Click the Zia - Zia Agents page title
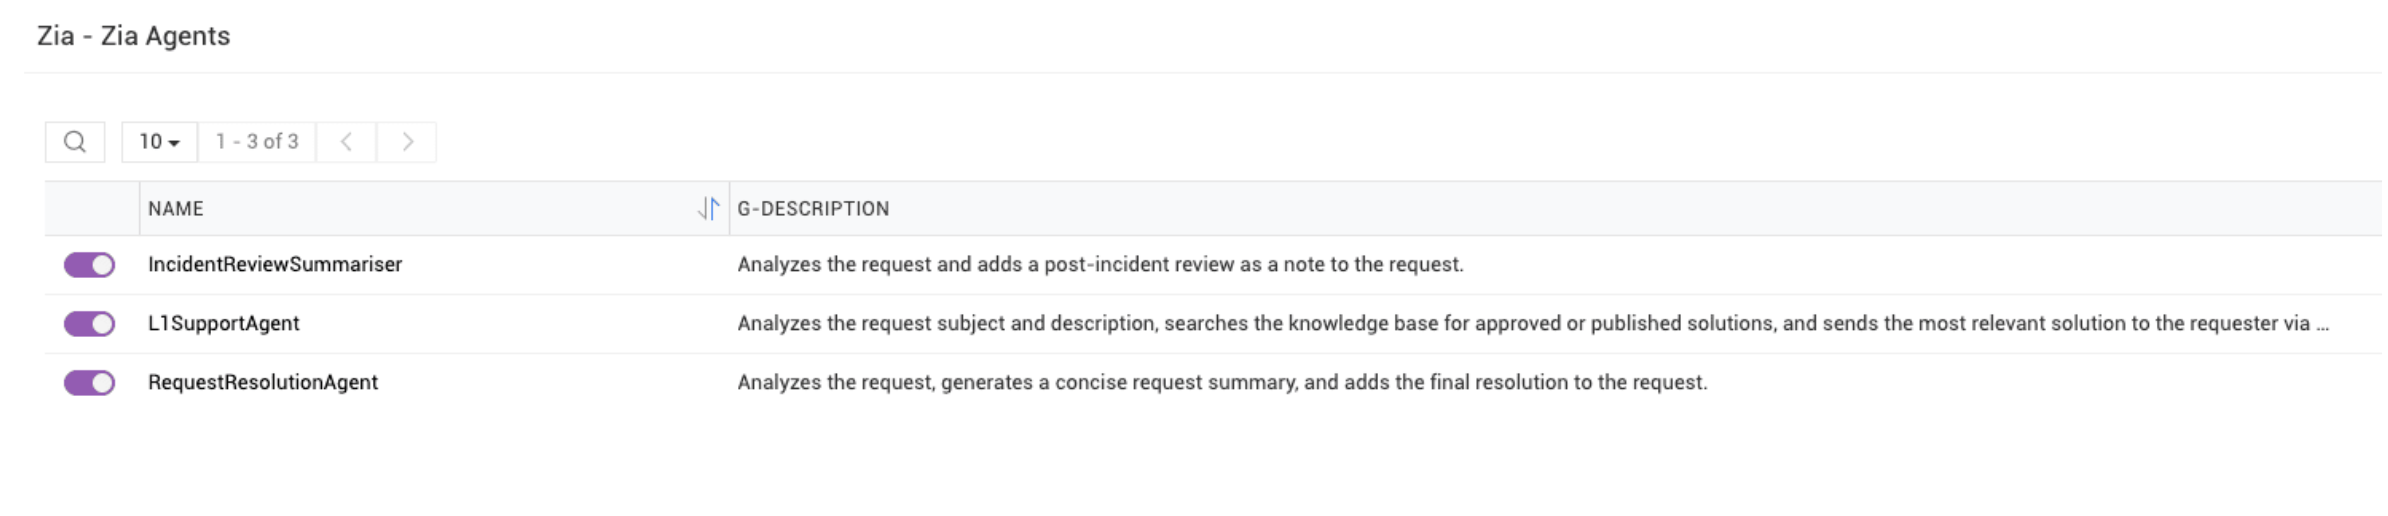 [134, 36]
